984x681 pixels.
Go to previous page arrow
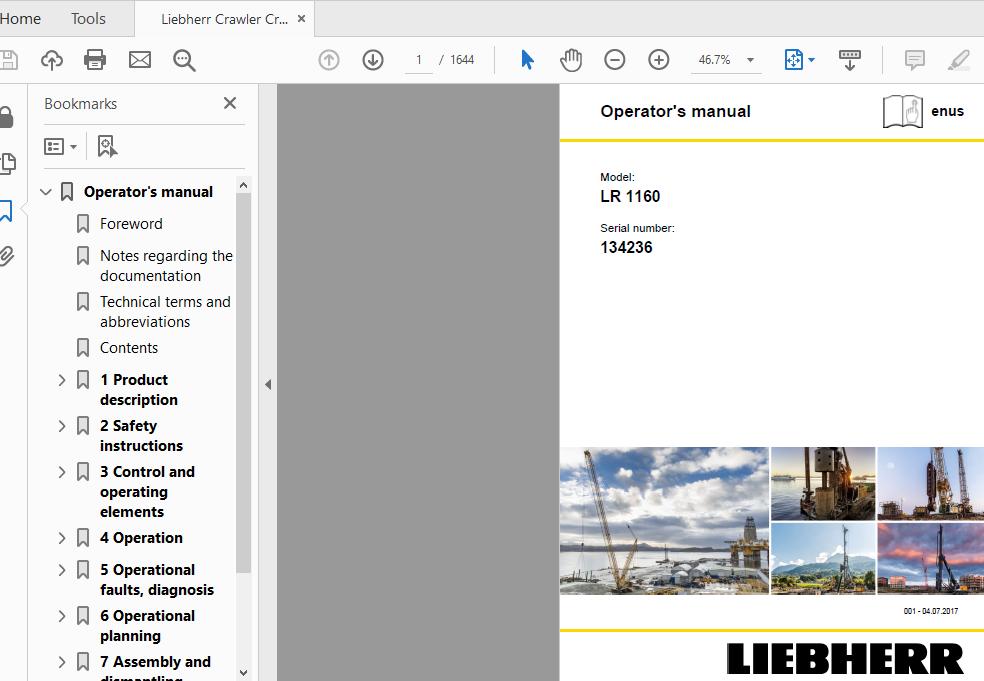pyautogui.click(x=329, y=60)
